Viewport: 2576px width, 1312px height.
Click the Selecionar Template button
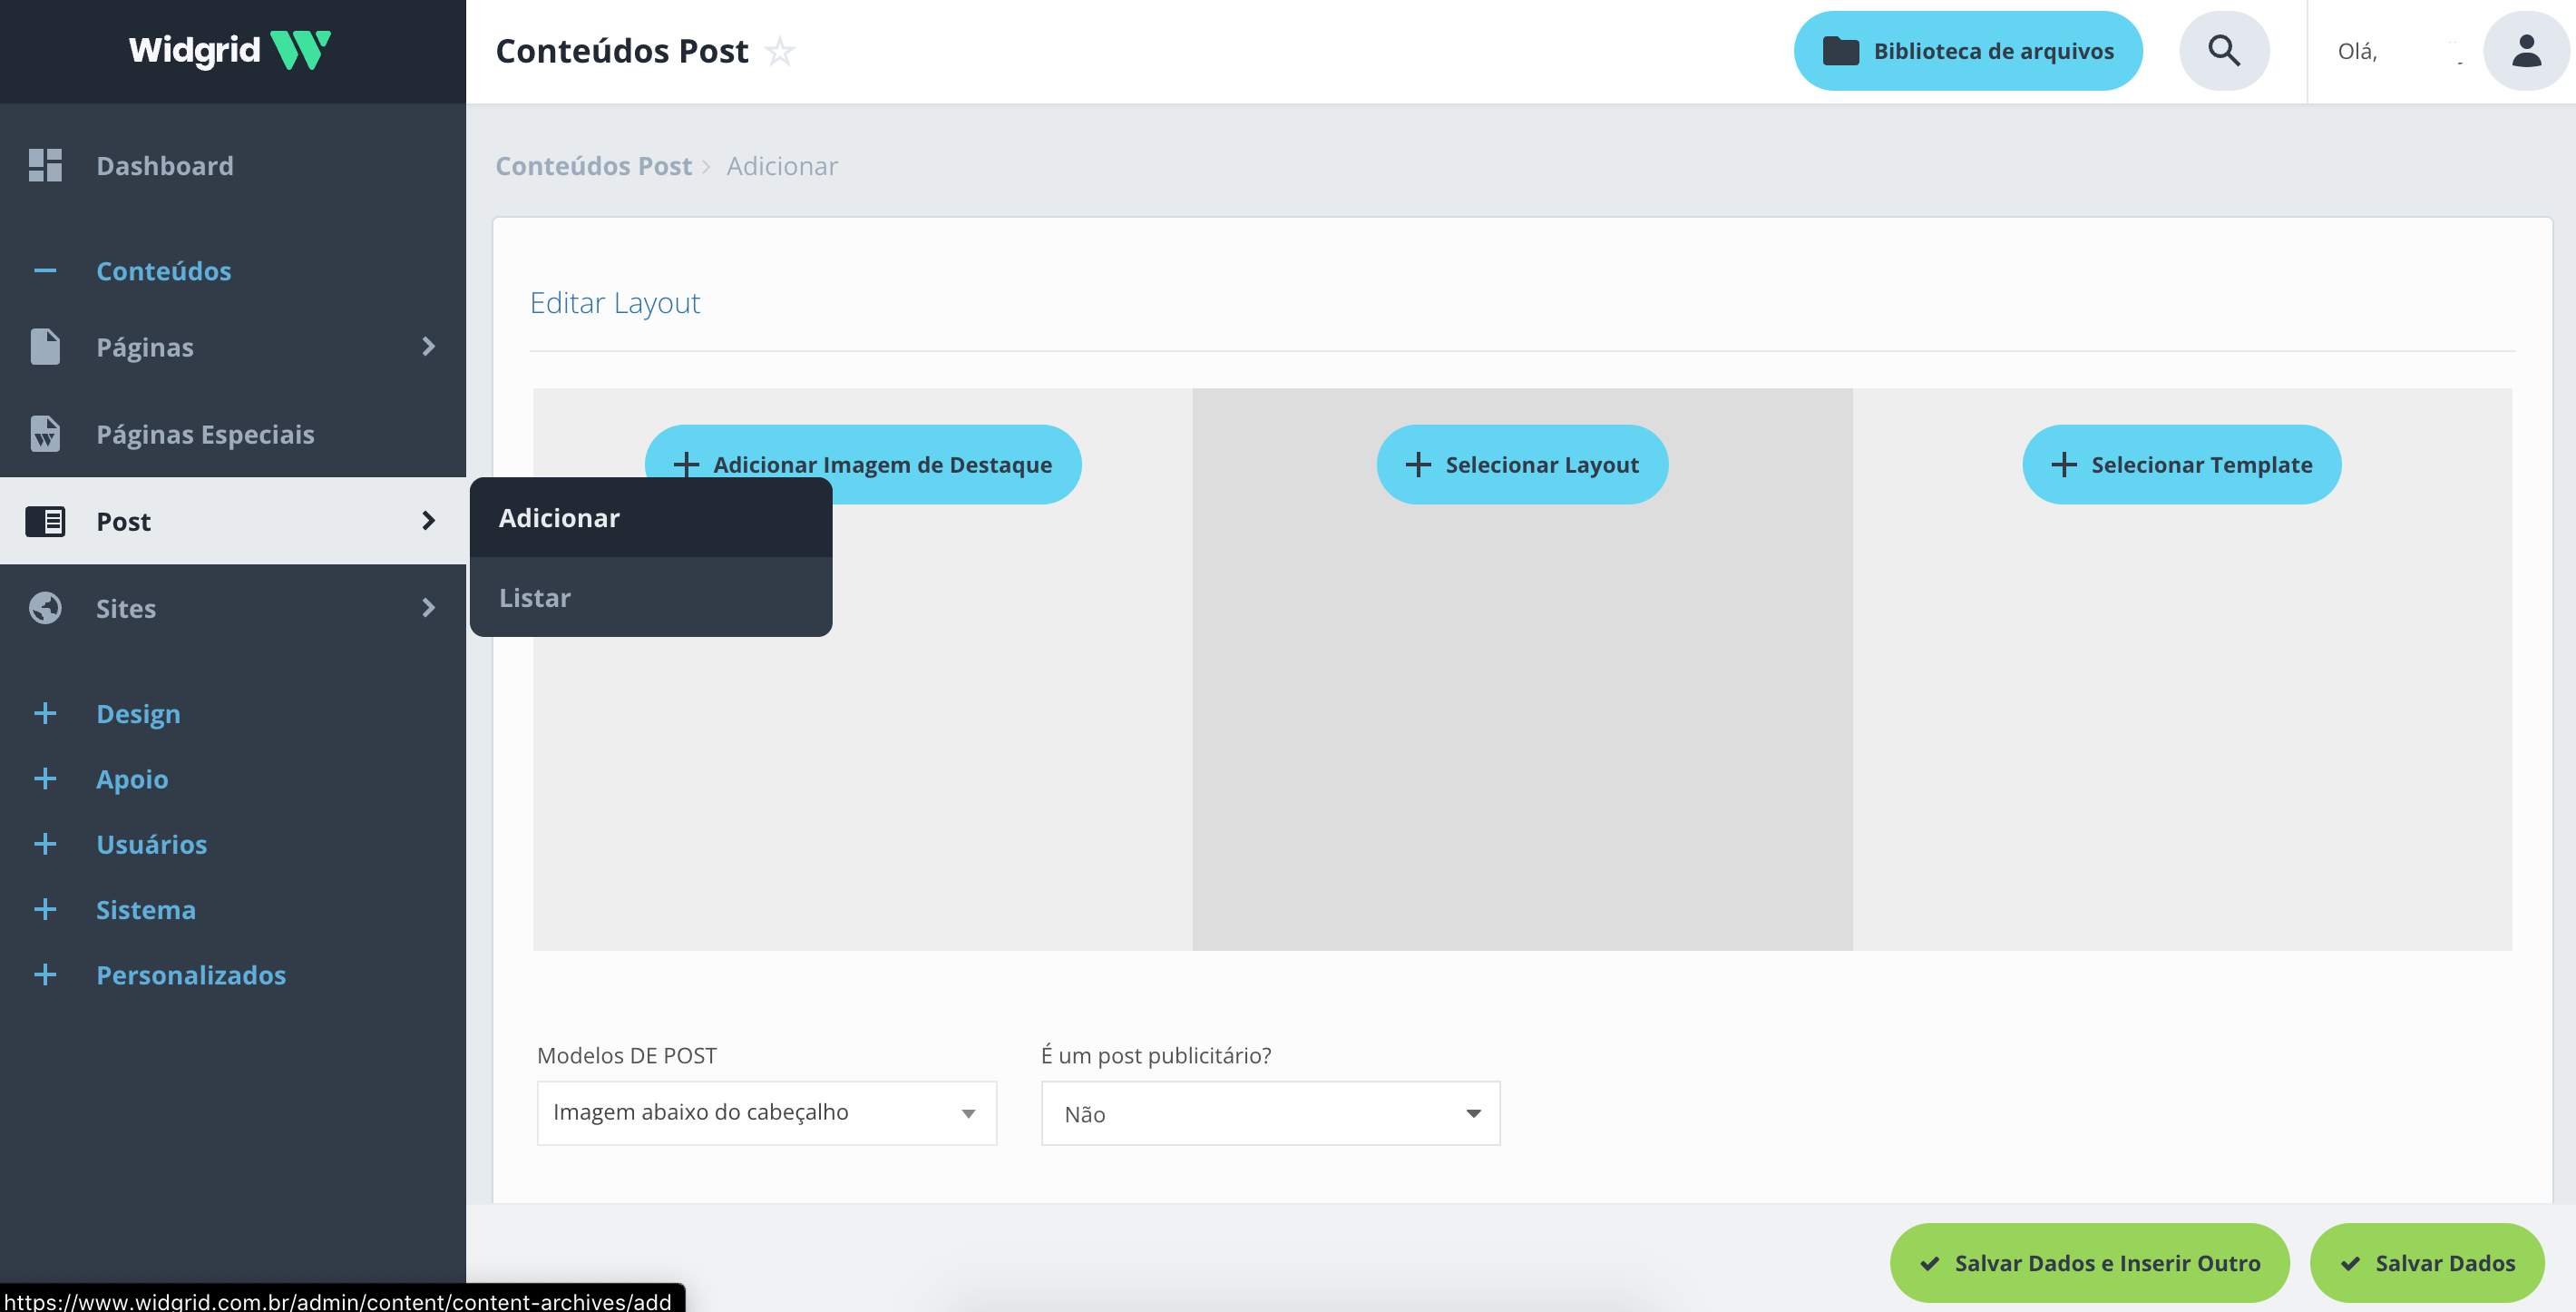tap(2181, 465)
